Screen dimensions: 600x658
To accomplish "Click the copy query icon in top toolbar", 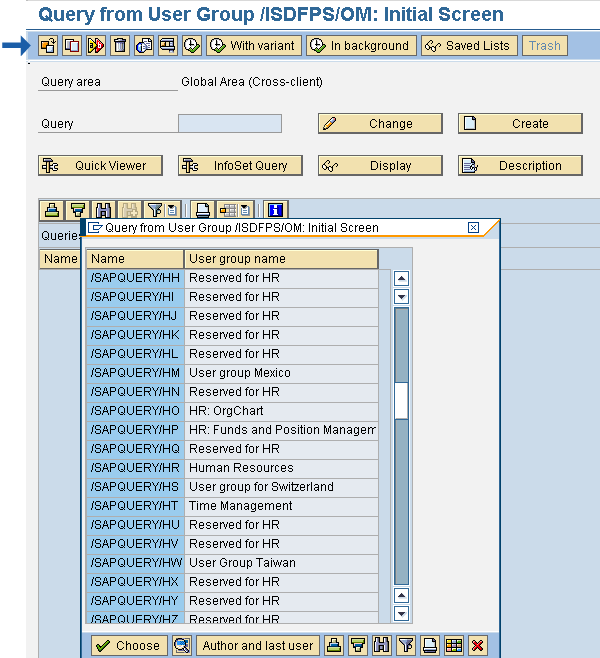I will [x=72, y=46].
